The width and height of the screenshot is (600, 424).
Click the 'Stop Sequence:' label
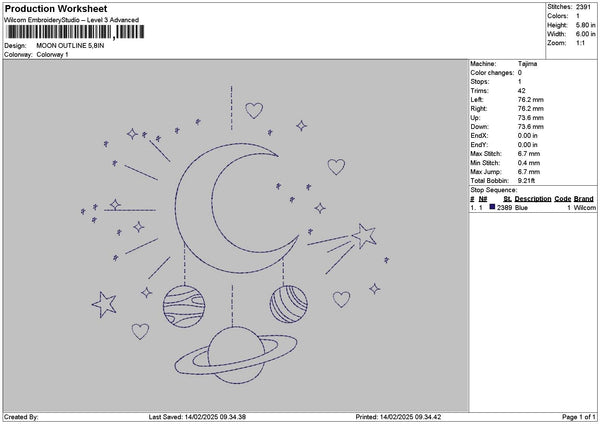coord(493,190)
